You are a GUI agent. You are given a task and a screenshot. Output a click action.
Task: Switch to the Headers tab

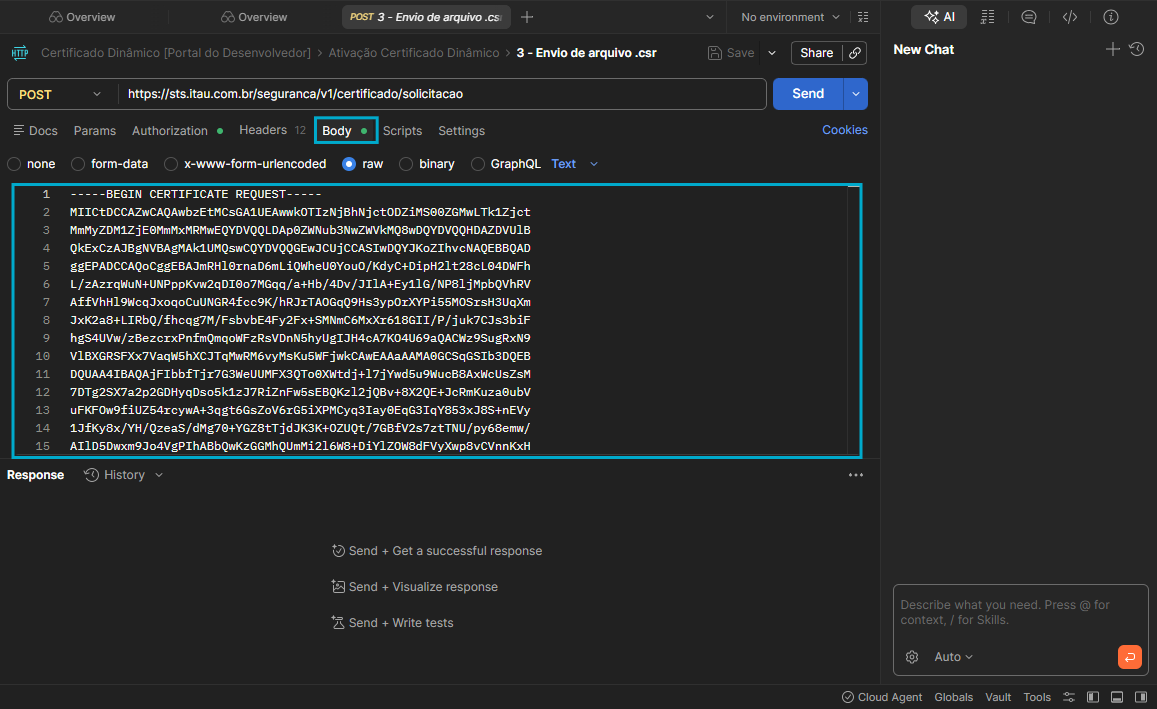tap(263, 130)
